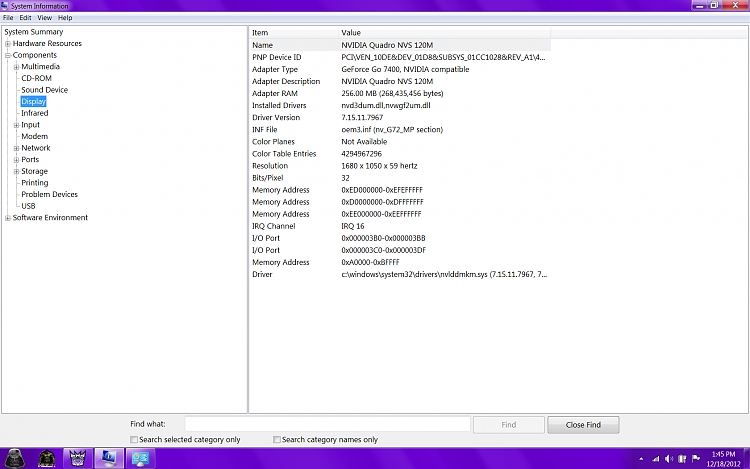Select Printing in the tree
Screen dimensions: 750x469
(x=34, y=183)
